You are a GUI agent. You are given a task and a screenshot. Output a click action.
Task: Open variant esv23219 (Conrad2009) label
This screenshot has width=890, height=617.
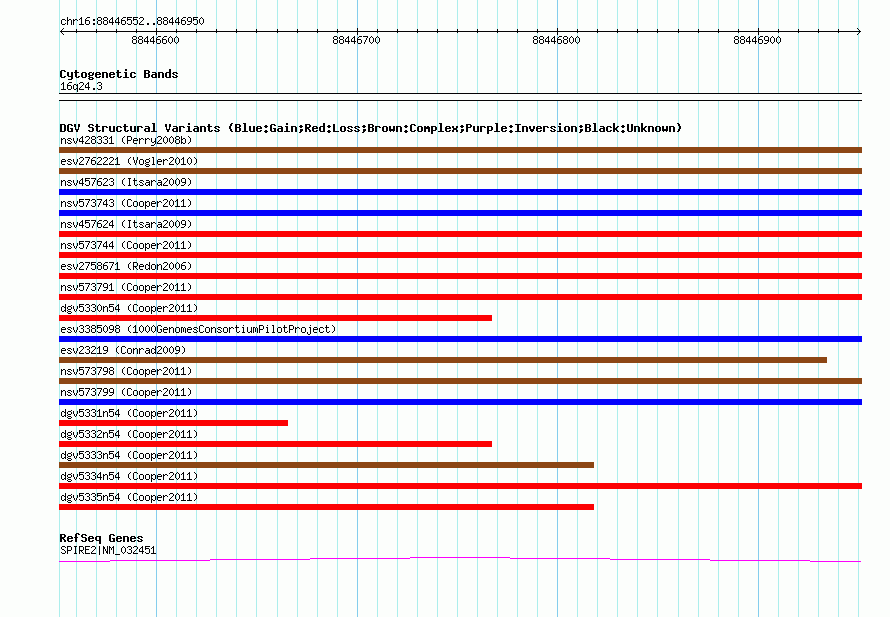click(x=123, y=350)
